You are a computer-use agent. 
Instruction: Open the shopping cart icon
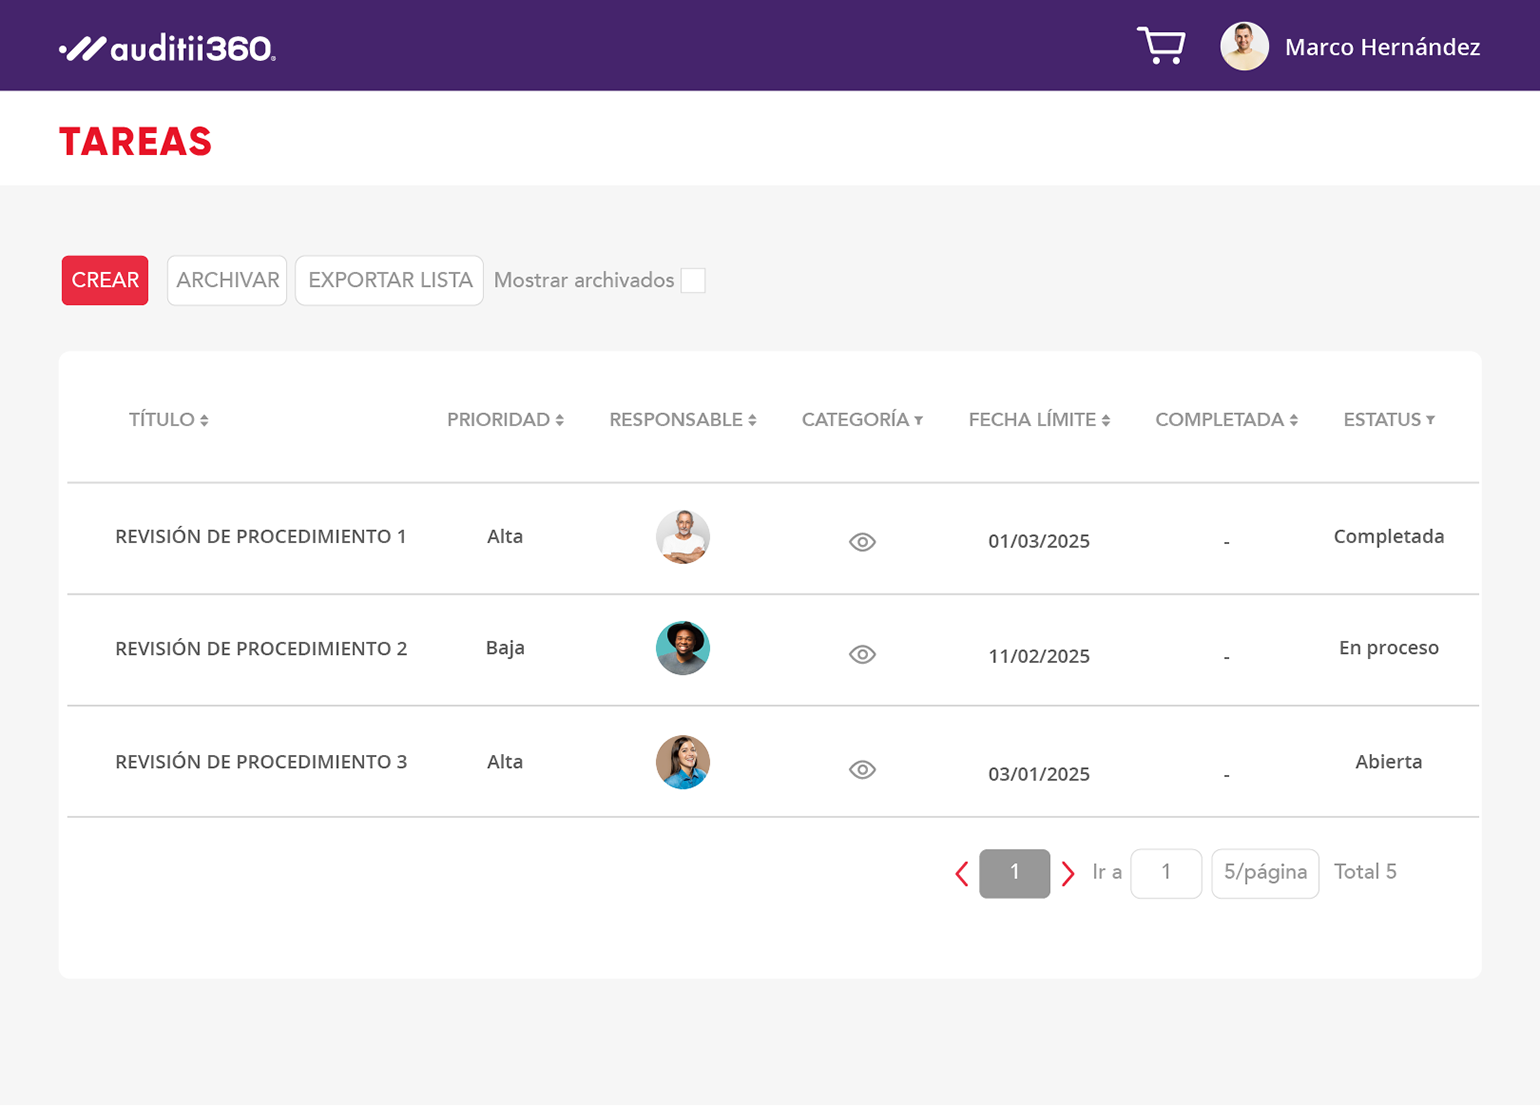point(1161,46)
